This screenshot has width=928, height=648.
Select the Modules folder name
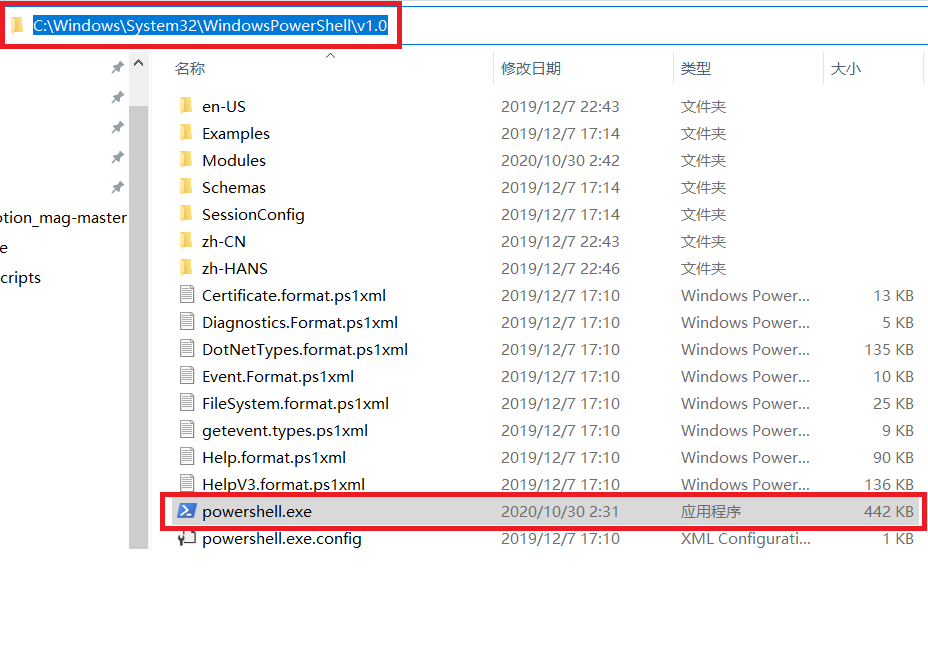coord(234,160)
